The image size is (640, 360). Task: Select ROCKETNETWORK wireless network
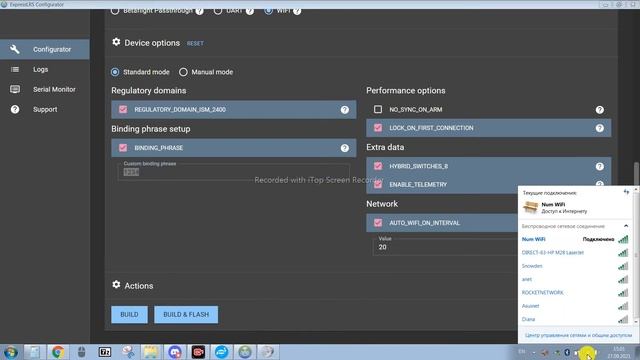(575, 293)
